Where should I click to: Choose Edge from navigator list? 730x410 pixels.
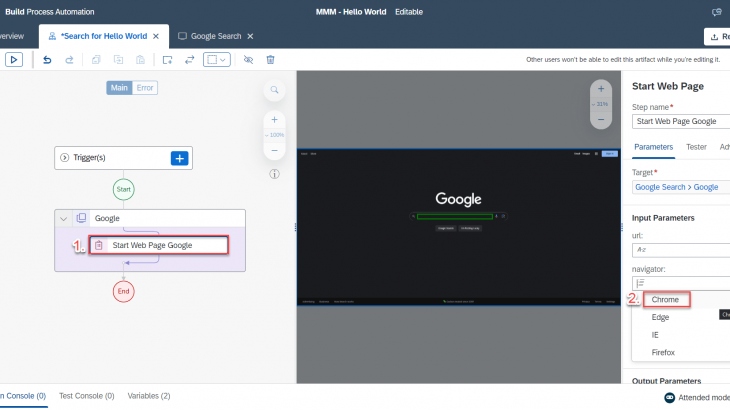point(660,317)
